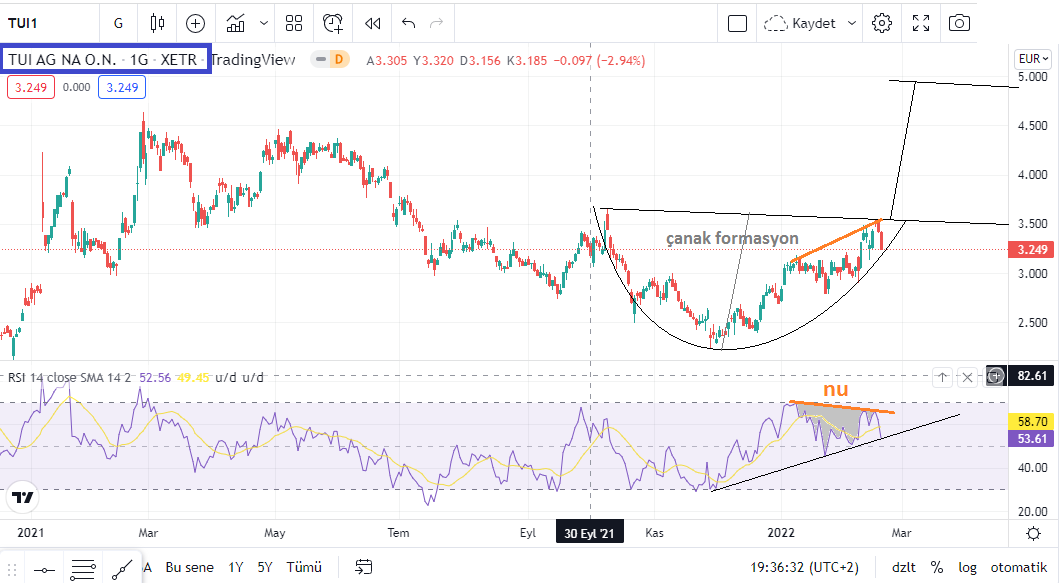Click the 2022 time axis label
Viewport: 1059px width, 583px height.
click(781, 533)
